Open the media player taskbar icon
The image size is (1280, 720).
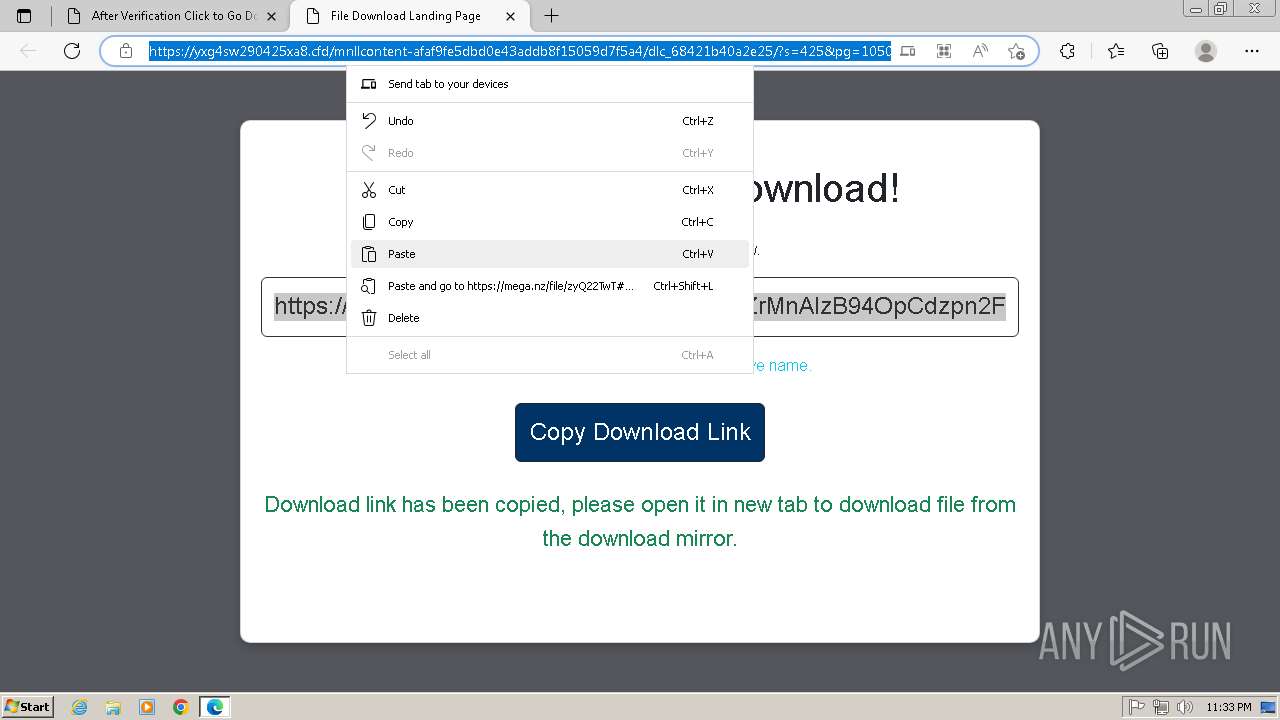tap(147, 707)
